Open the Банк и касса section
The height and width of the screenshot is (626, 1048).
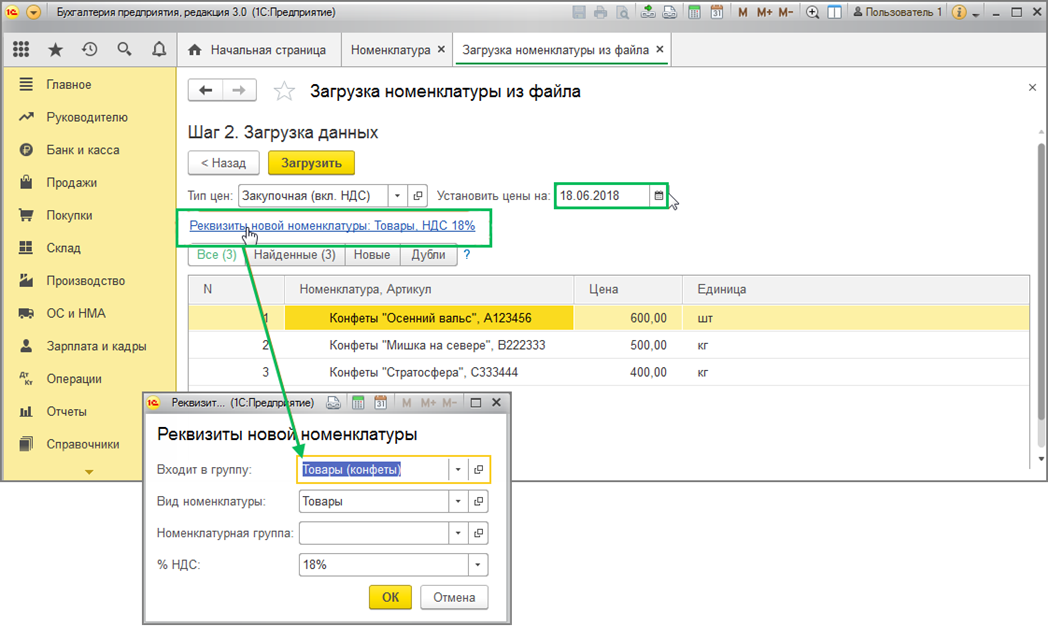[90, 150]
